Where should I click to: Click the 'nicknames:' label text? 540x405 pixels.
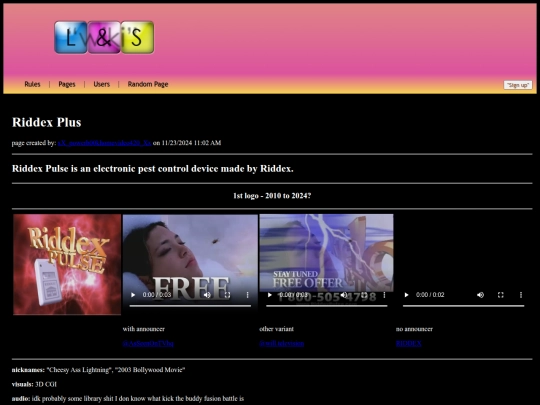coord(28,370)
